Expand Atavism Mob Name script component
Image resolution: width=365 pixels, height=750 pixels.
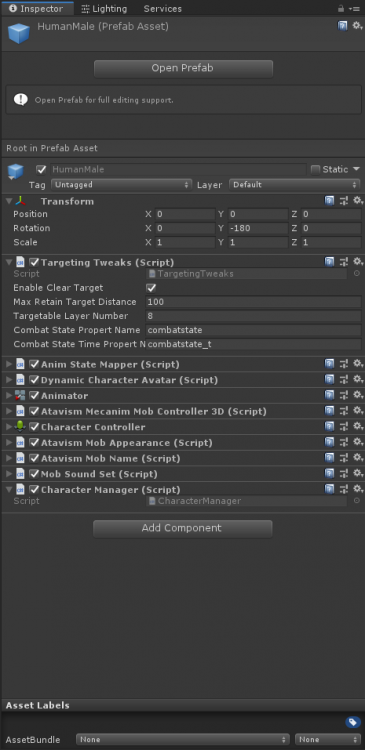point(9,459)
